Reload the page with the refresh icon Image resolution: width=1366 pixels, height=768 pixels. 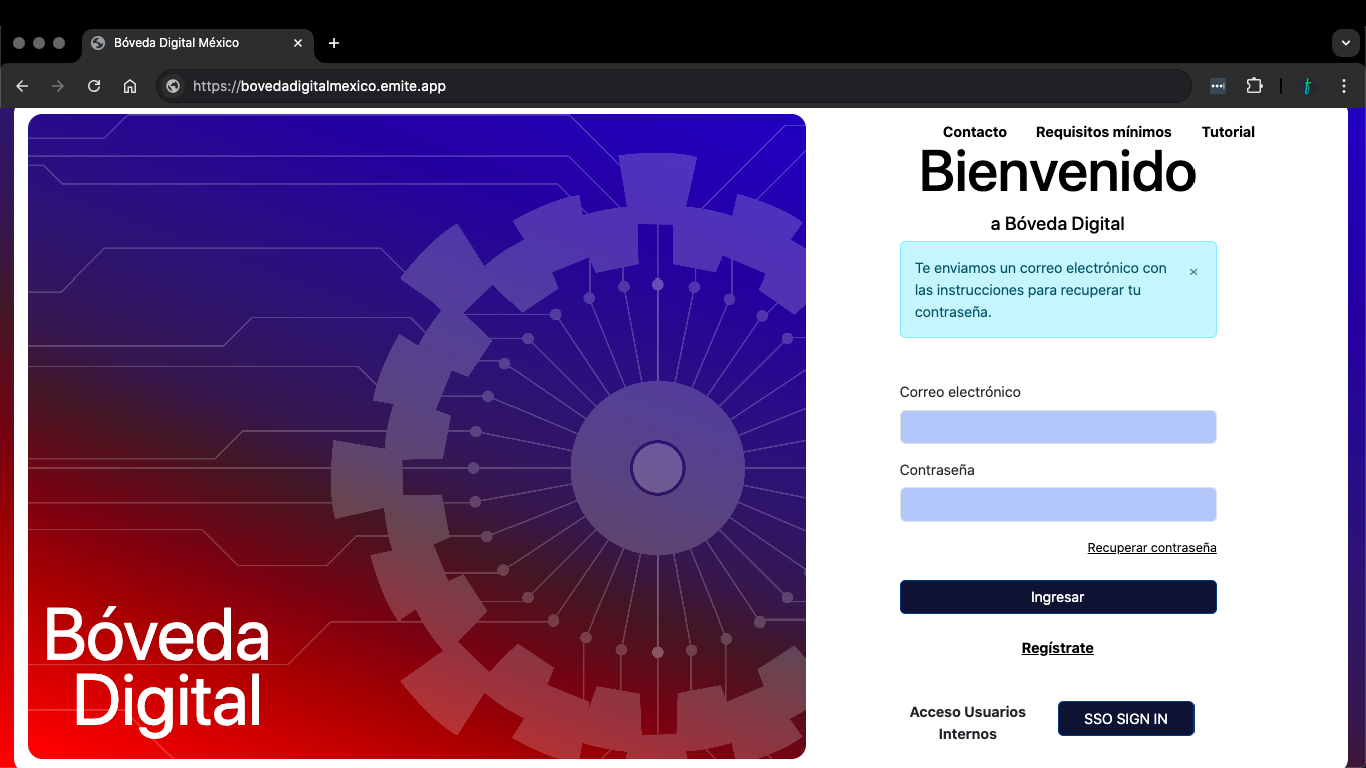tap(94, 86)
